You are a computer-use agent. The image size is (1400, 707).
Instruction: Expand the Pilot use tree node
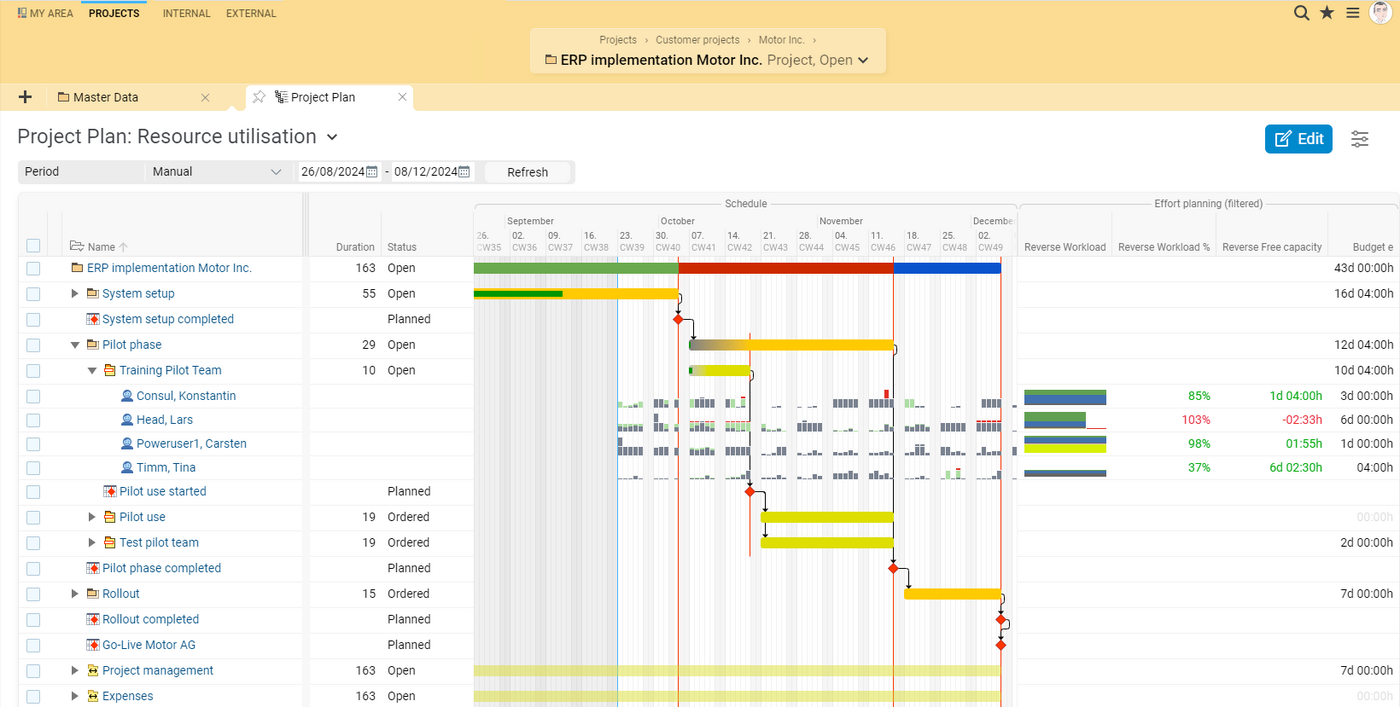pos(92,517)
